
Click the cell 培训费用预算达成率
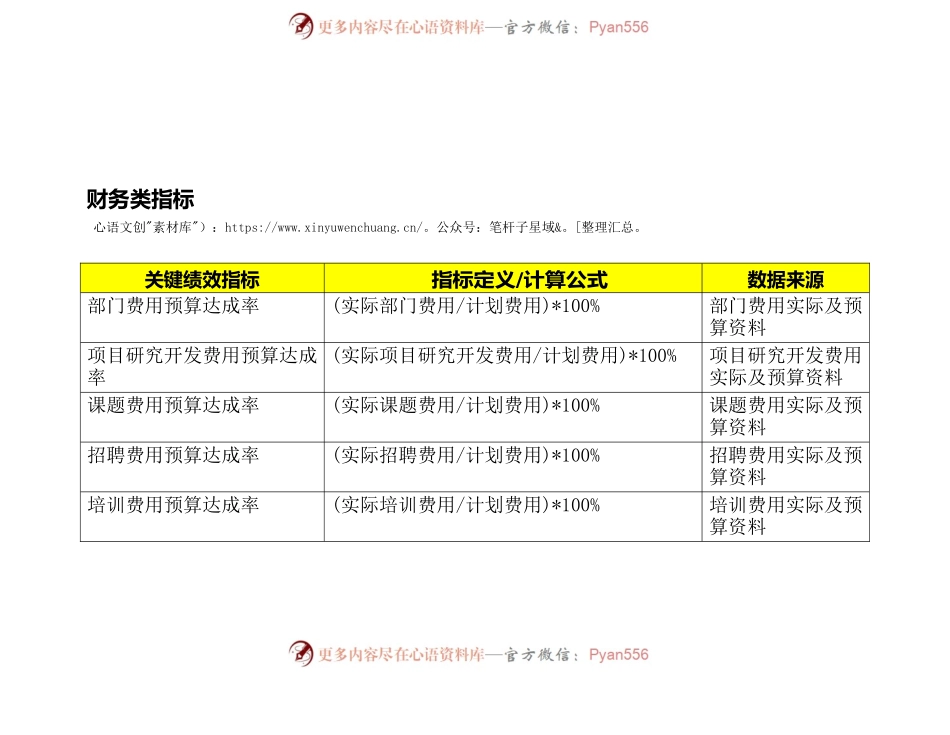pos(202,516)
